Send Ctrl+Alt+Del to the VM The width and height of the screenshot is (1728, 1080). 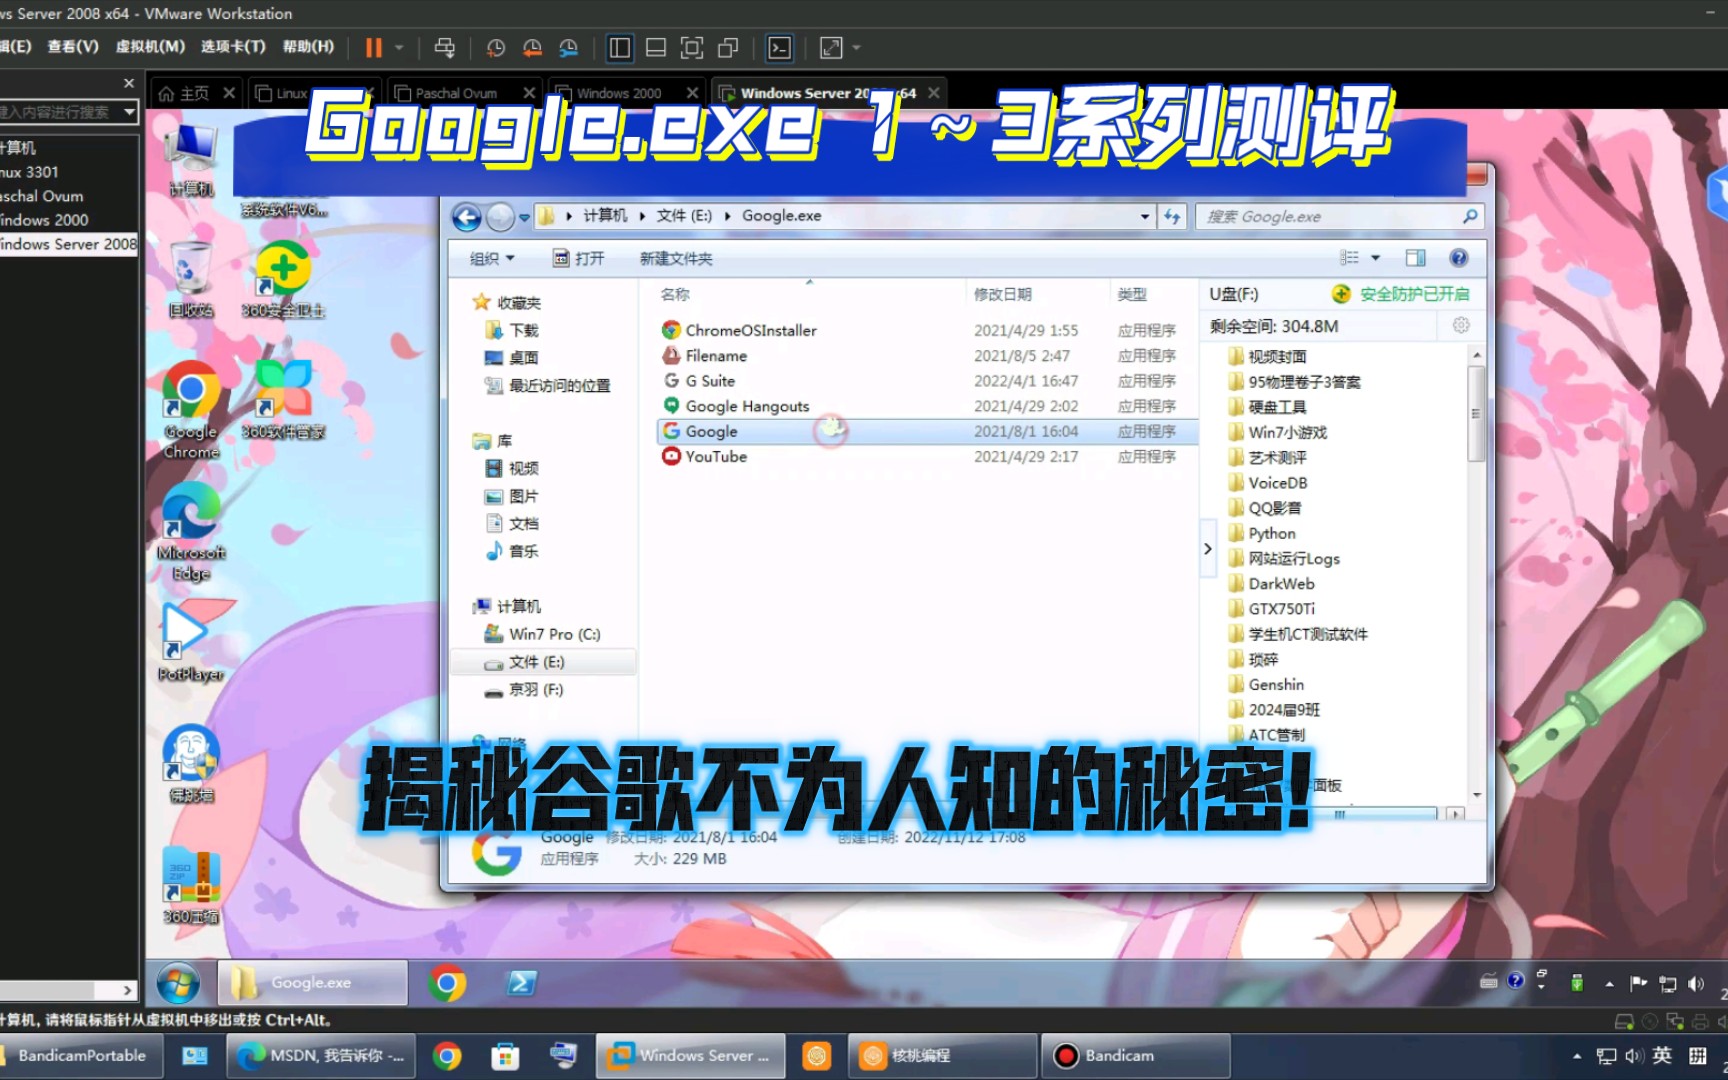(x=445, y=47)
